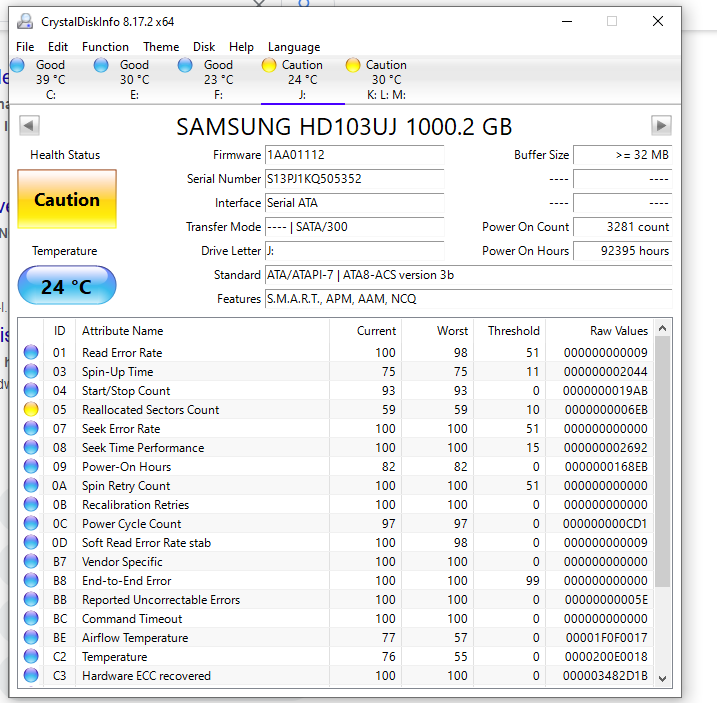Viewport: 717px width, 703px height.
Task: Click the Serial Number field
Action: (354, 179)
